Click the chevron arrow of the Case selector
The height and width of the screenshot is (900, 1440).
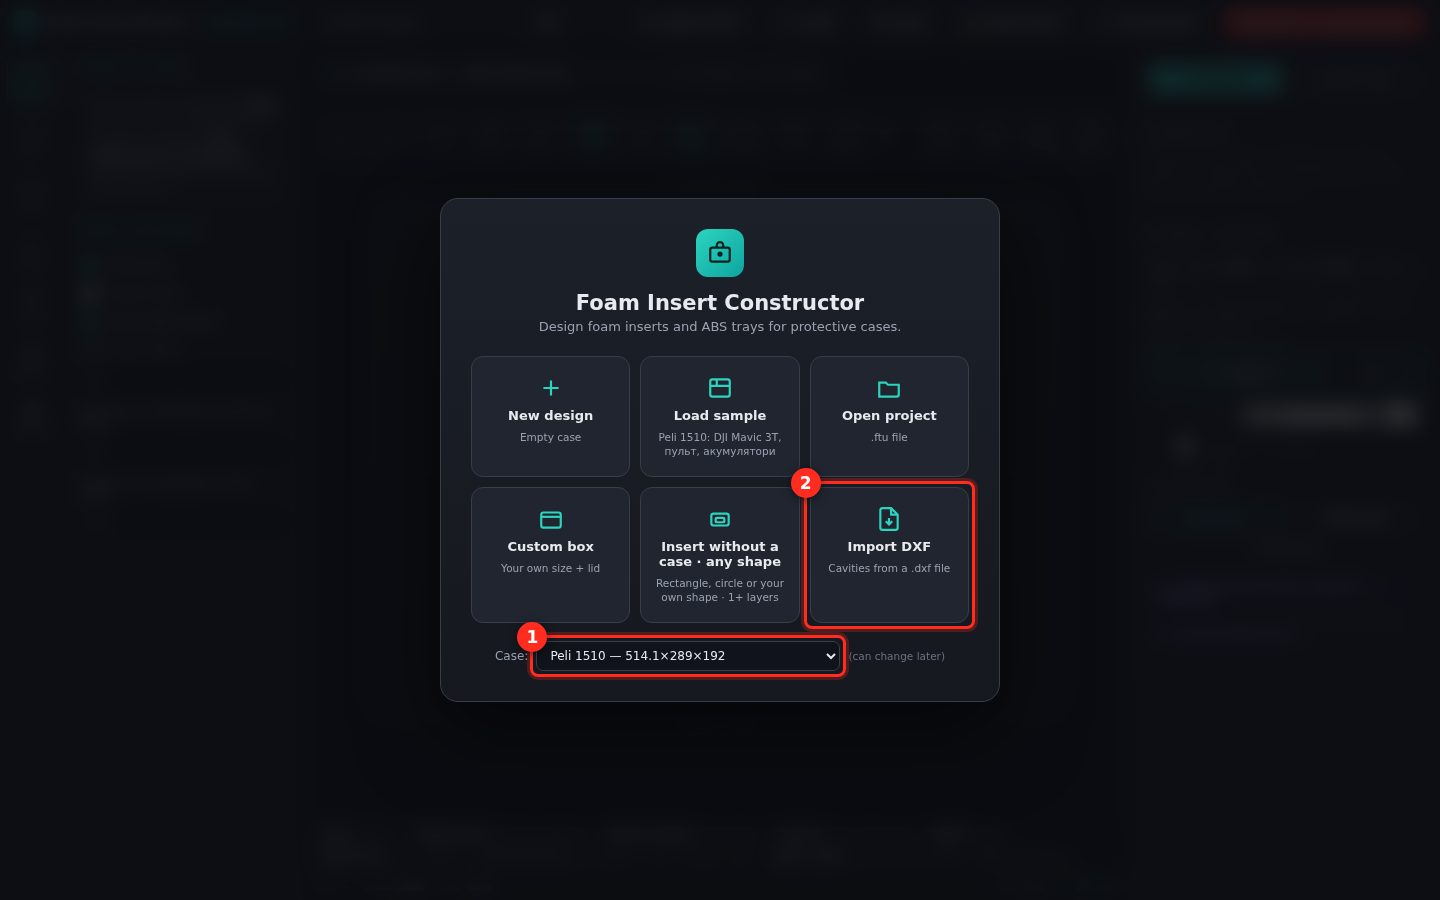click(x=830, y=656)
